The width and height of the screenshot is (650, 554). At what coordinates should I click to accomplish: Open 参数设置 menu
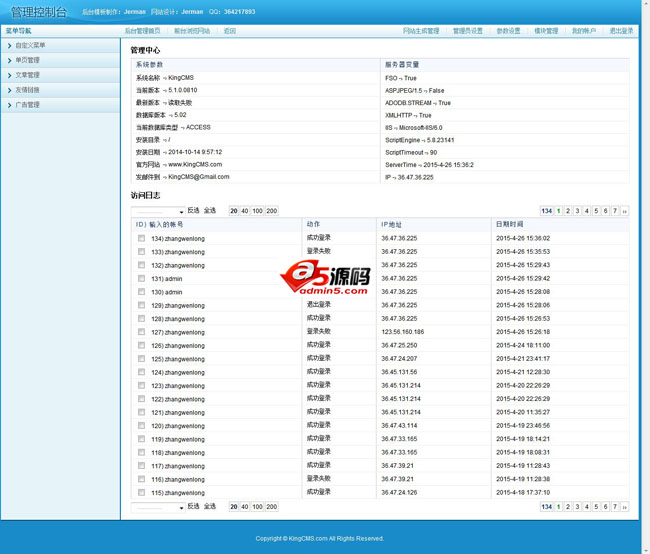508,31
